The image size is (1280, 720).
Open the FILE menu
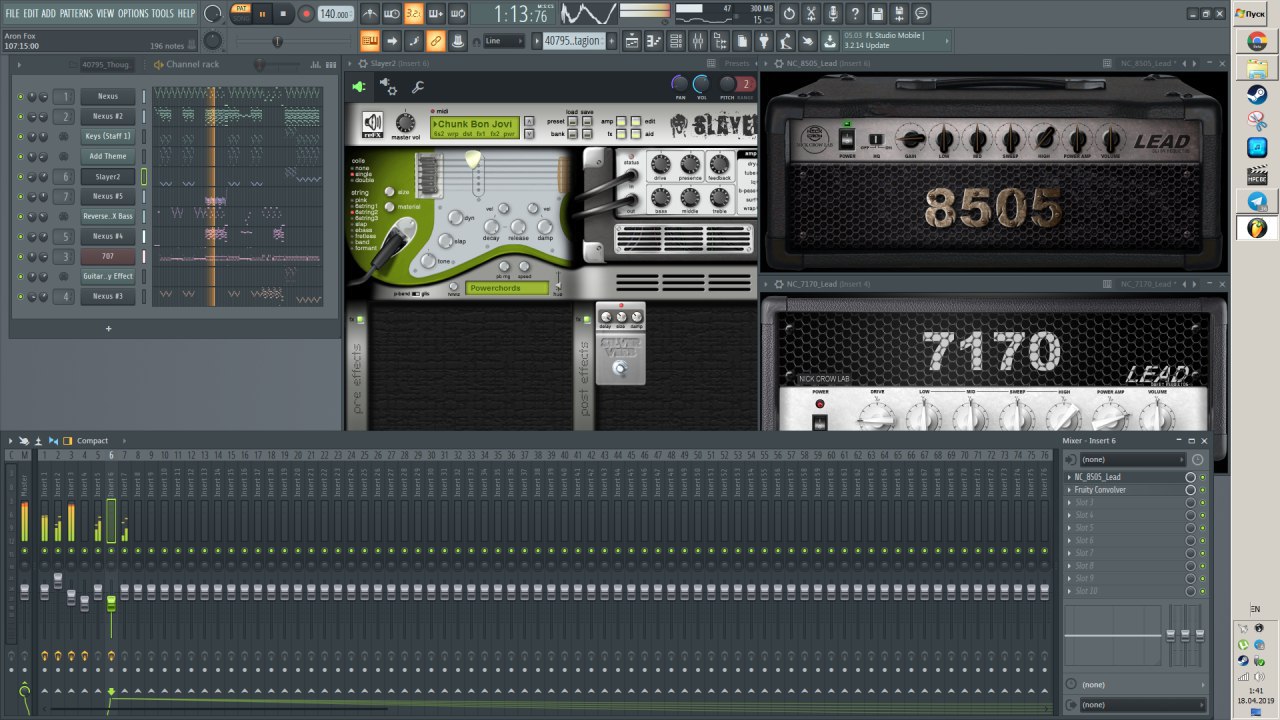pyautogui.click(x=12, y=13)
